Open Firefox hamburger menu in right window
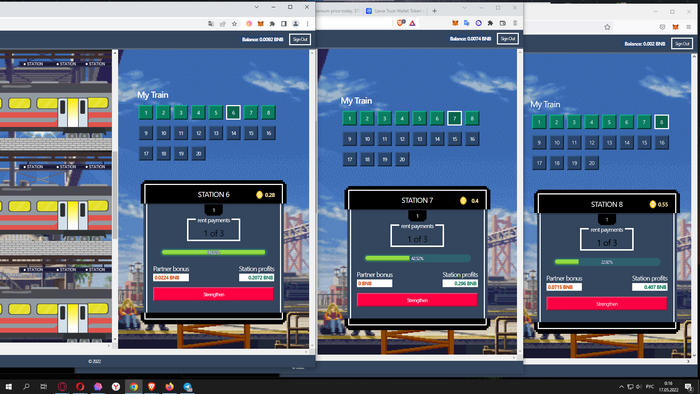700x394 pixels. [688, 27]
